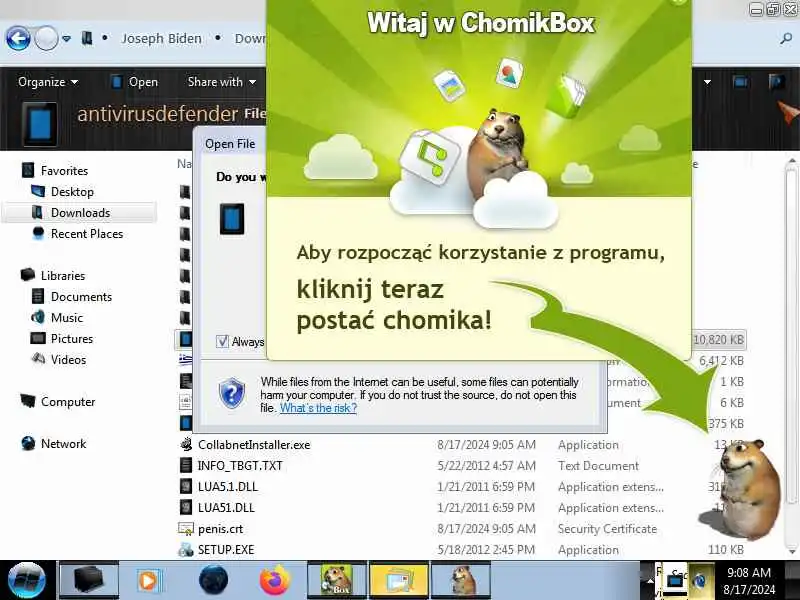Switch to ChomikBox taskbar button
The image size is (800, 600).
[x=336, y=581]
